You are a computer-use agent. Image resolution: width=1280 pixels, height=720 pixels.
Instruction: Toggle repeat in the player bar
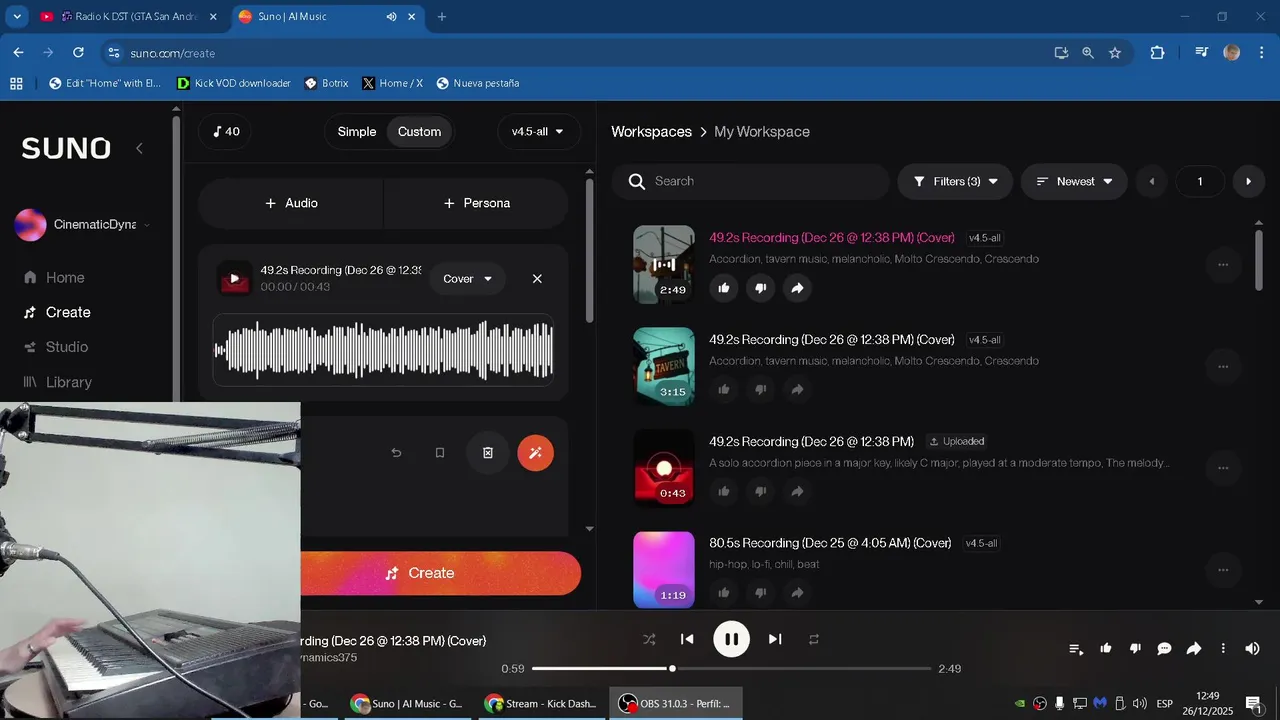[814, 639]
